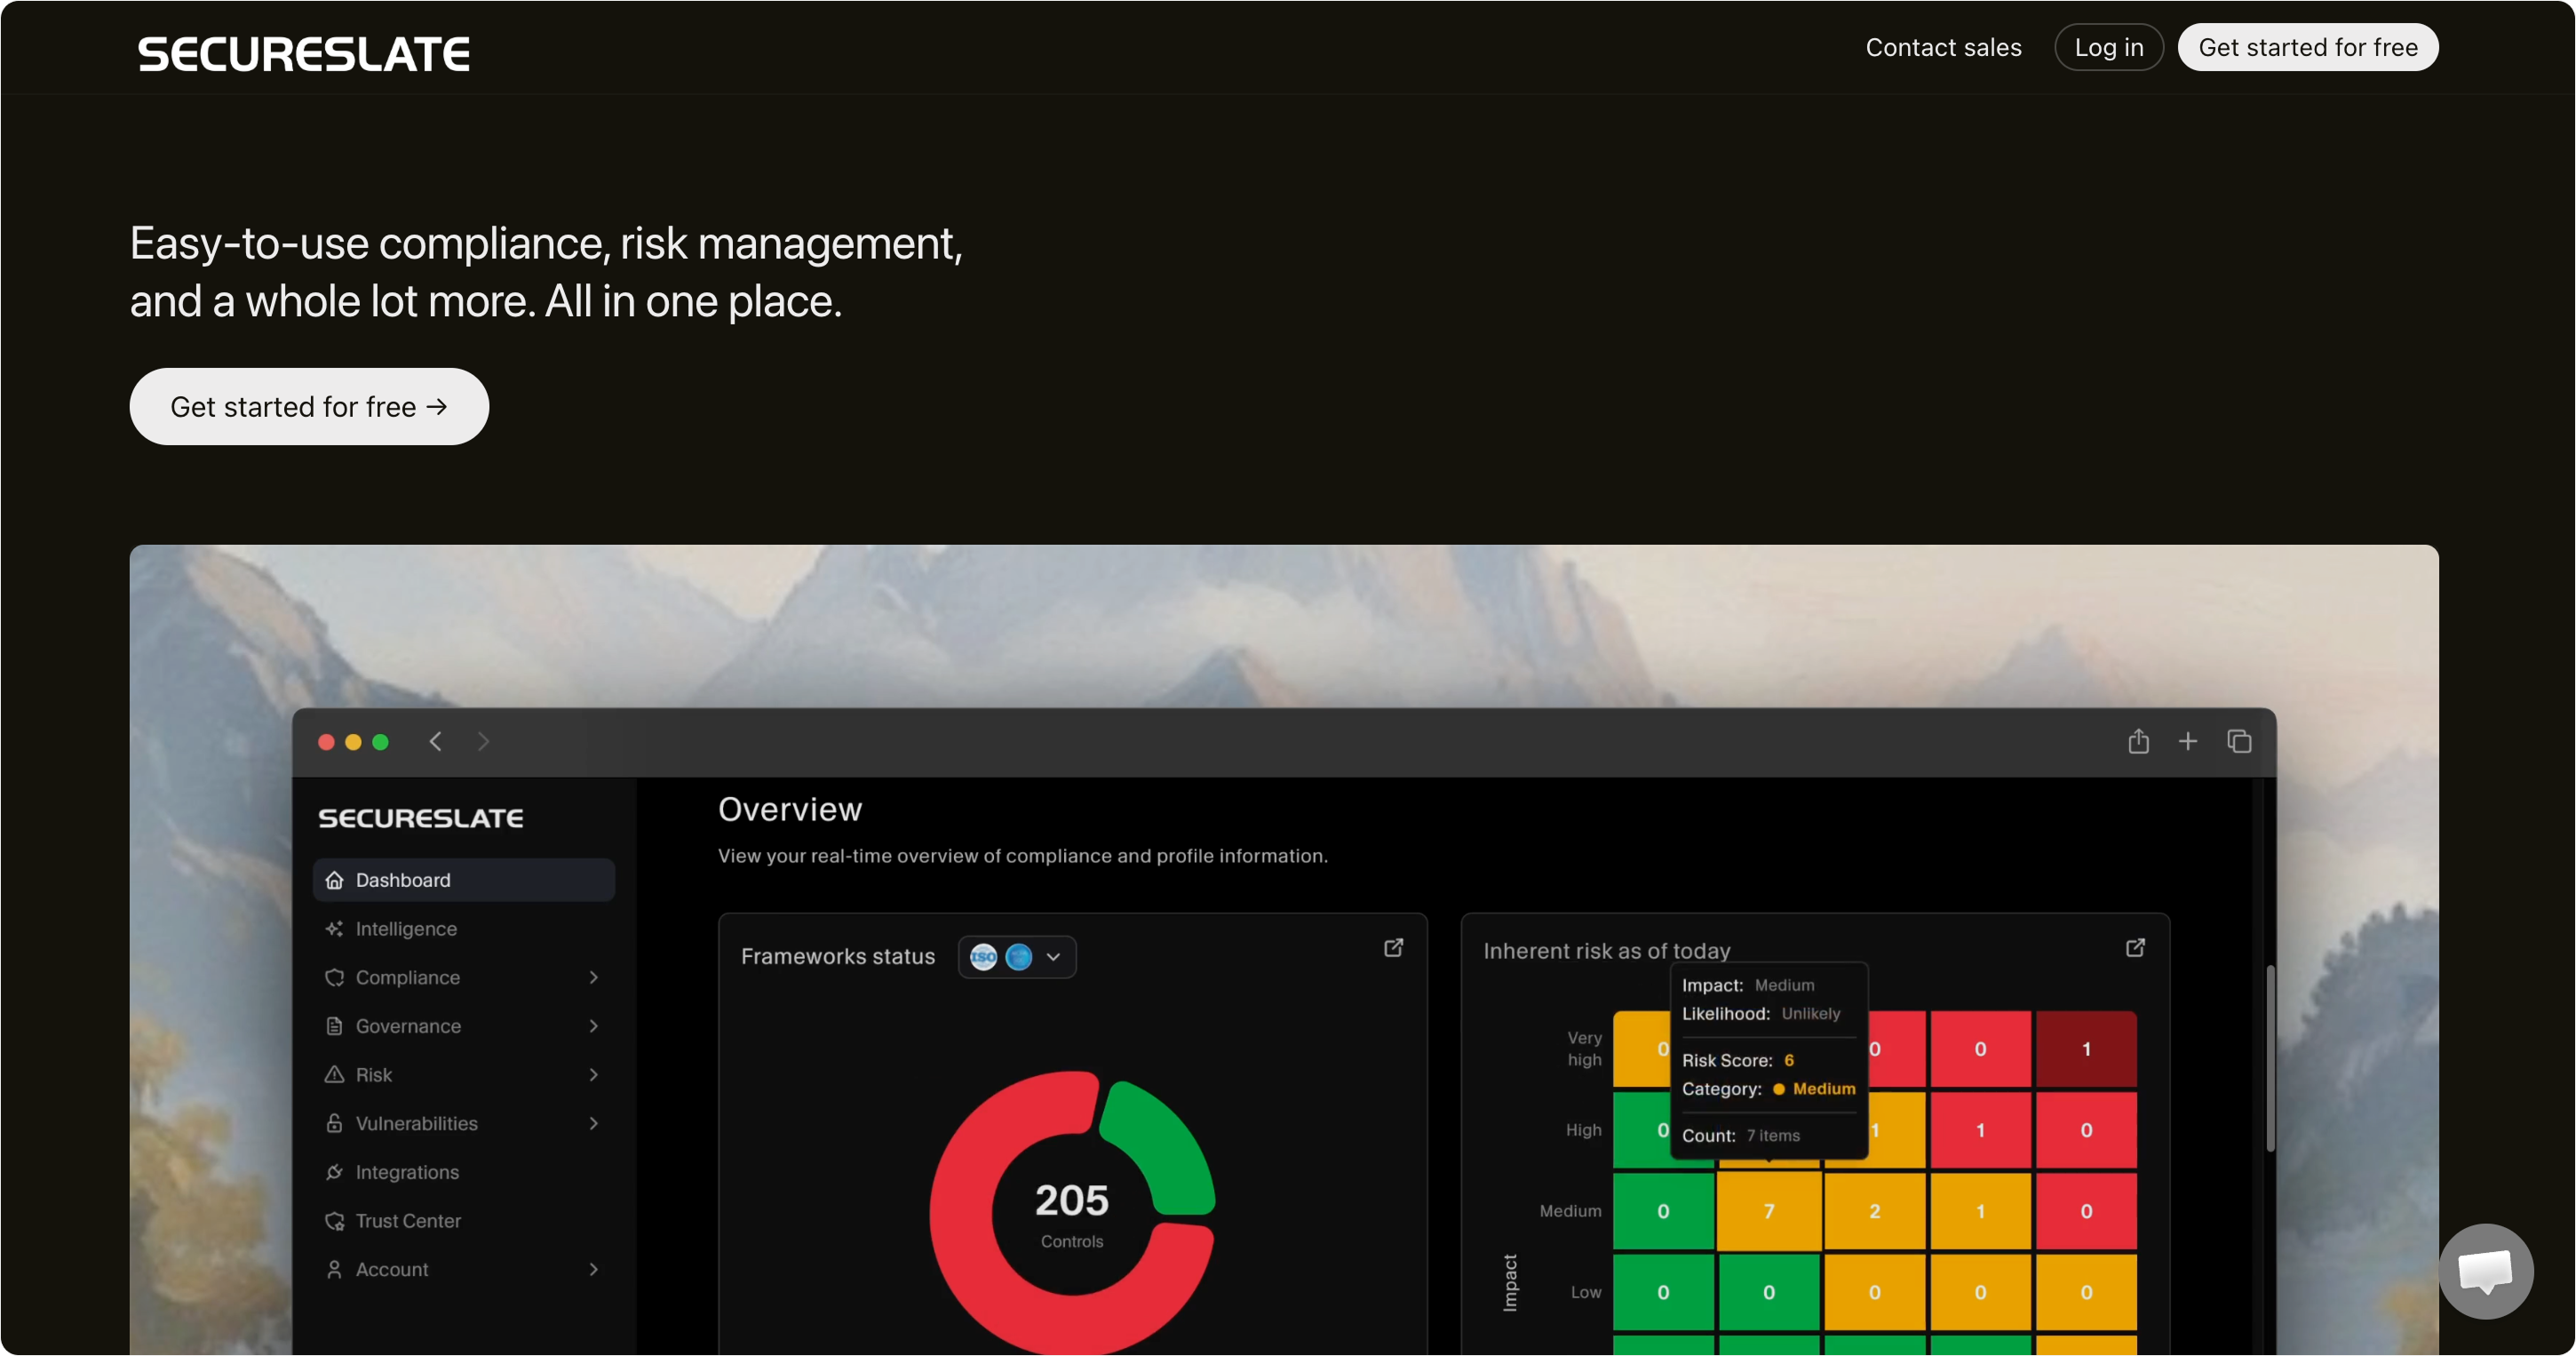2576x1356 pixels.
Task: Open Intelligence in the sidebar
Action: [405, 929]
